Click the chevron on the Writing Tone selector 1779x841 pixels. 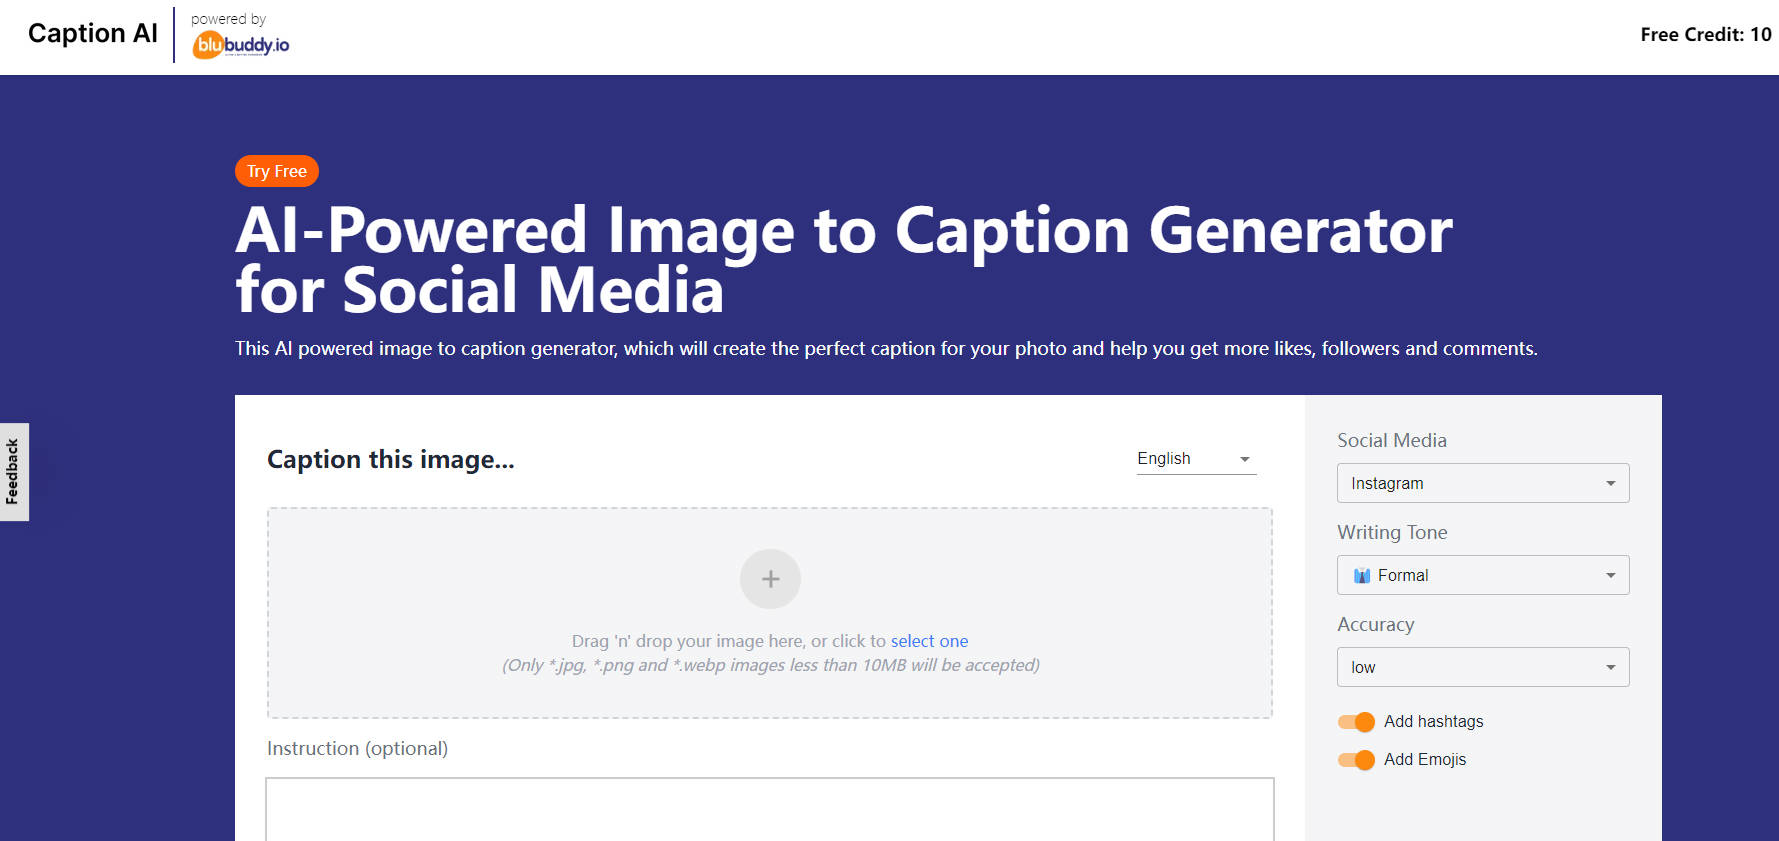[1610, 575]
